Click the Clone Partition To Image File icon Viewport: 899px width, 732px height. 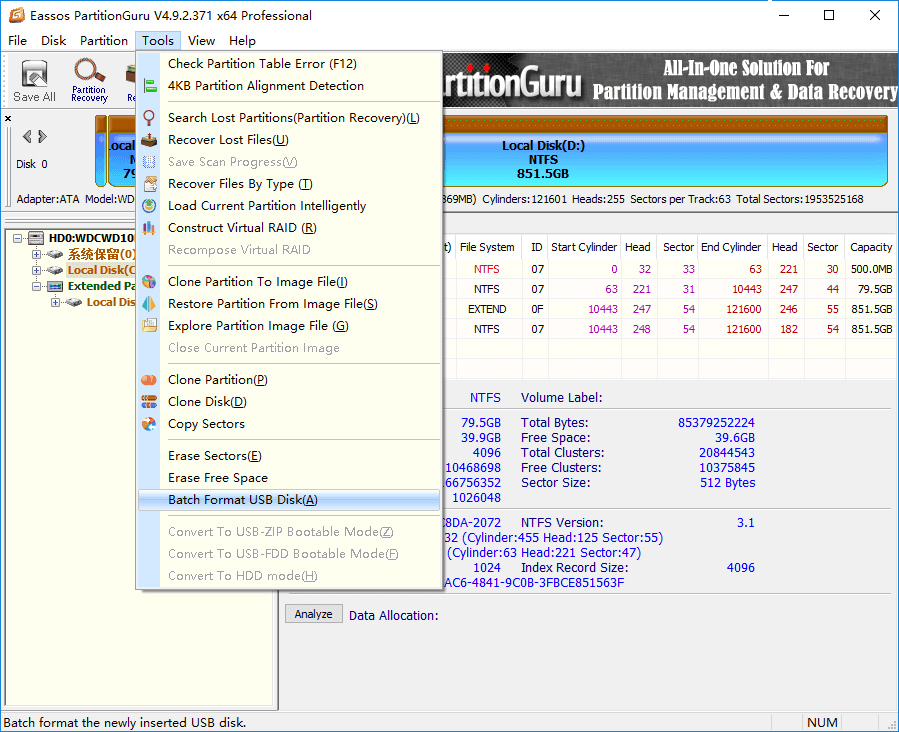149,282
